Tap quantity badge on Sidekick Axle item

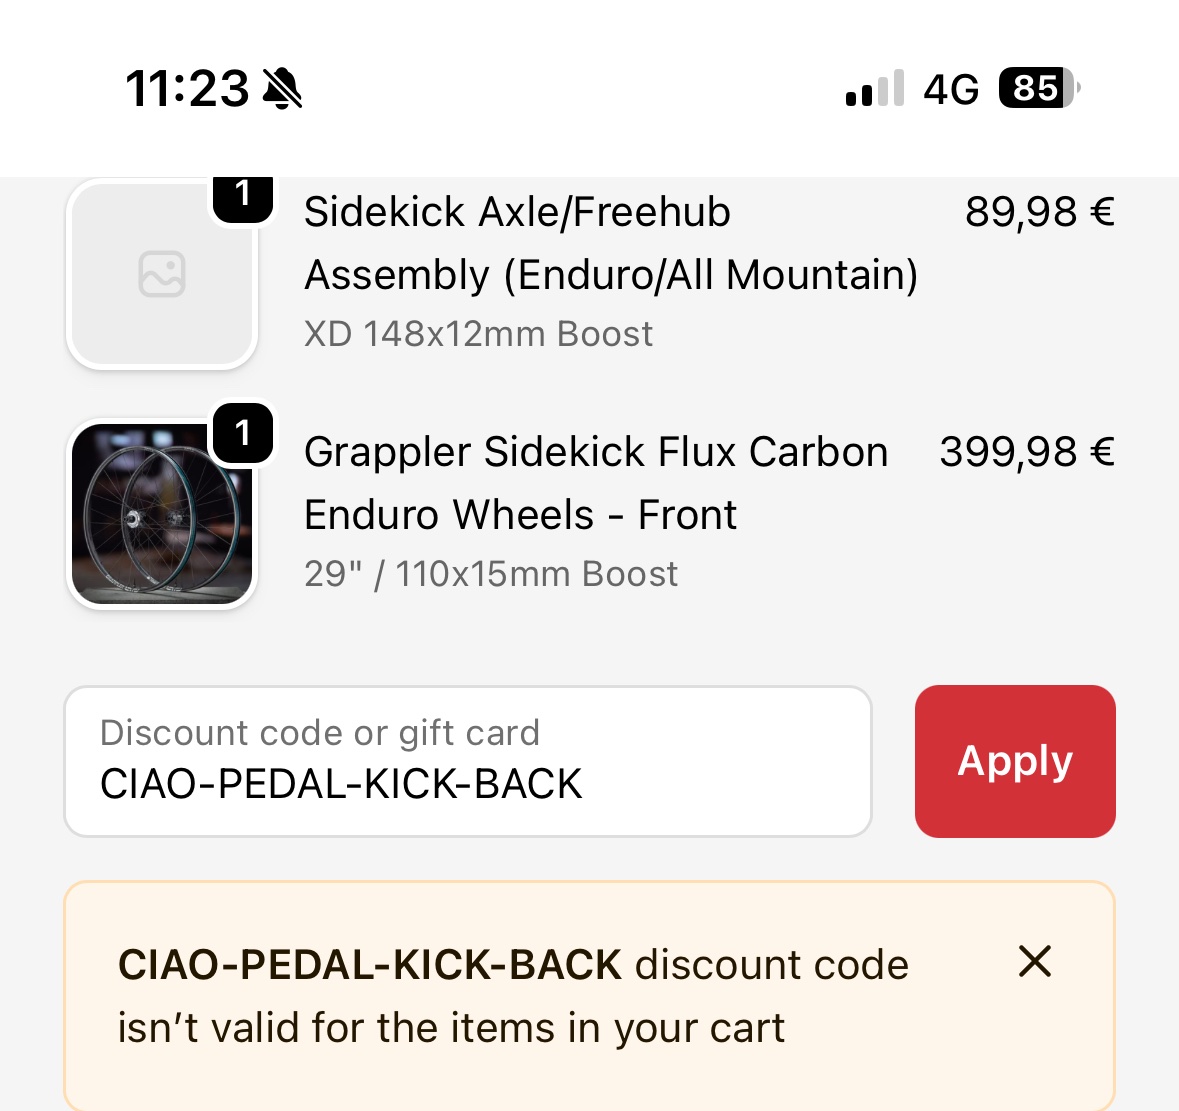(243, 195)
